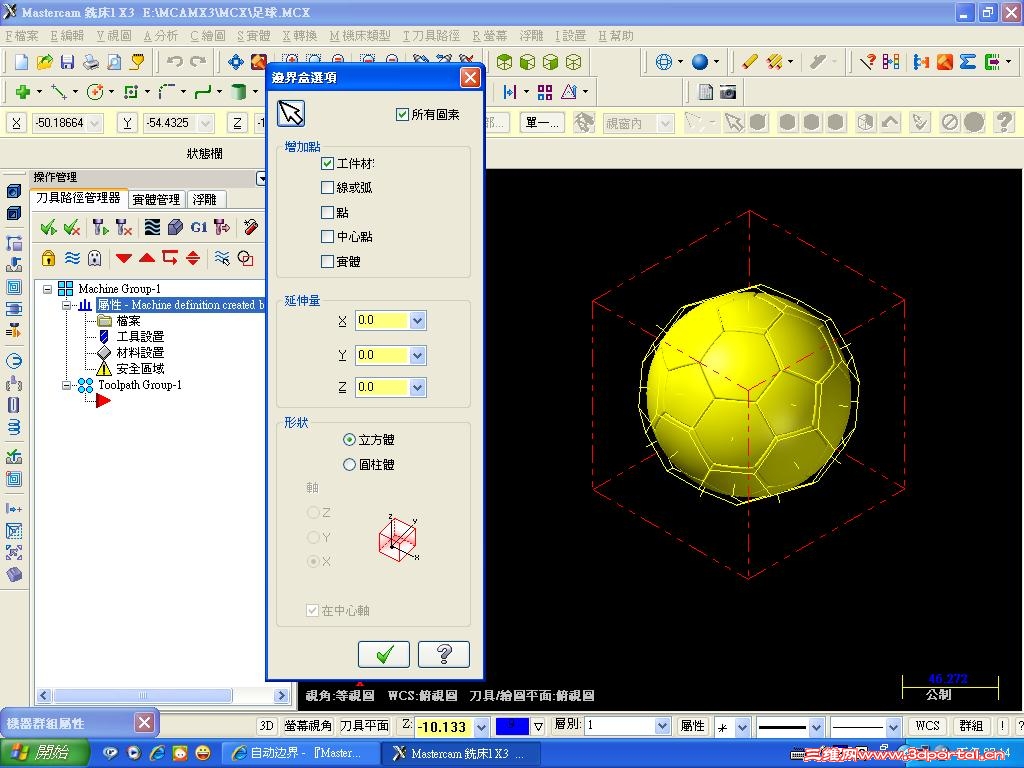
Task: Click the 刀具平面 button
Action: coord(364,726)
